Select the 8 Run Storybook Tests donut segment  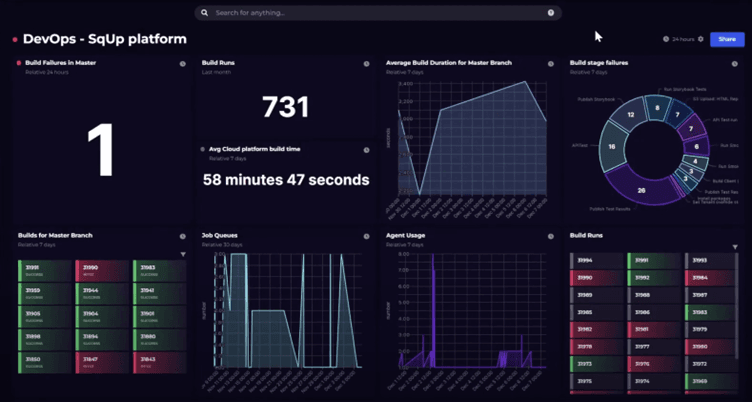657,108
